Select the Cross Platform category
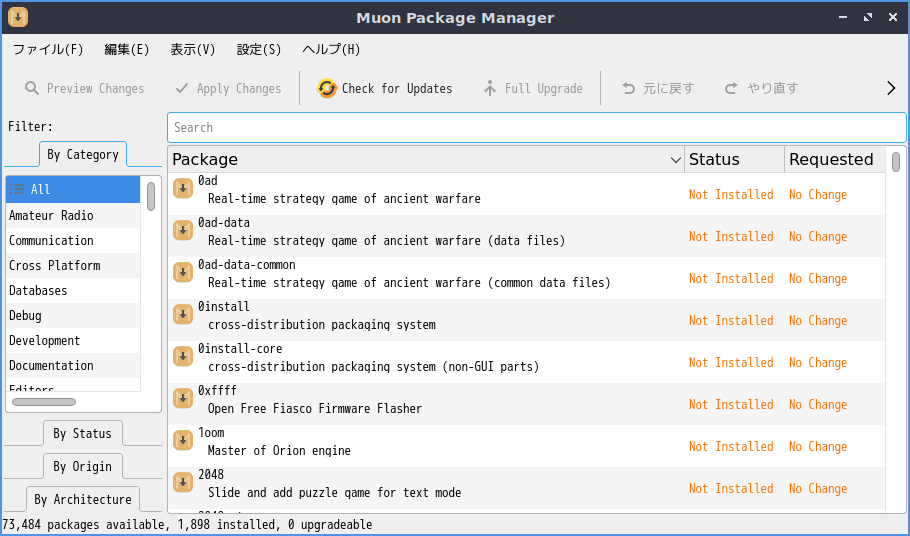Screen dimensions: 910x536 pyautogui.click(x=73, y=265)
